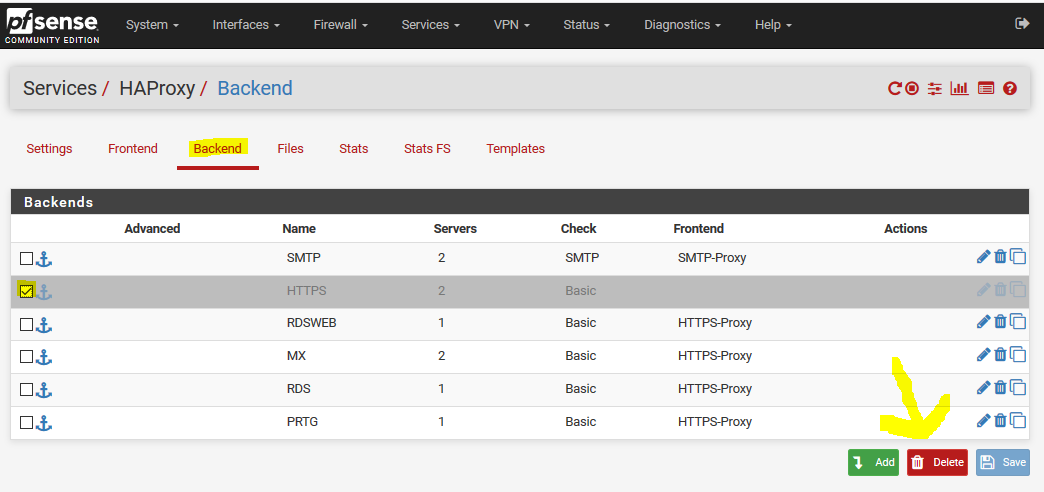Image resolution: width=1044 pixels, height=492 pixels.
Task: Click the red Delete button
Action: click(x=937, y=462)
